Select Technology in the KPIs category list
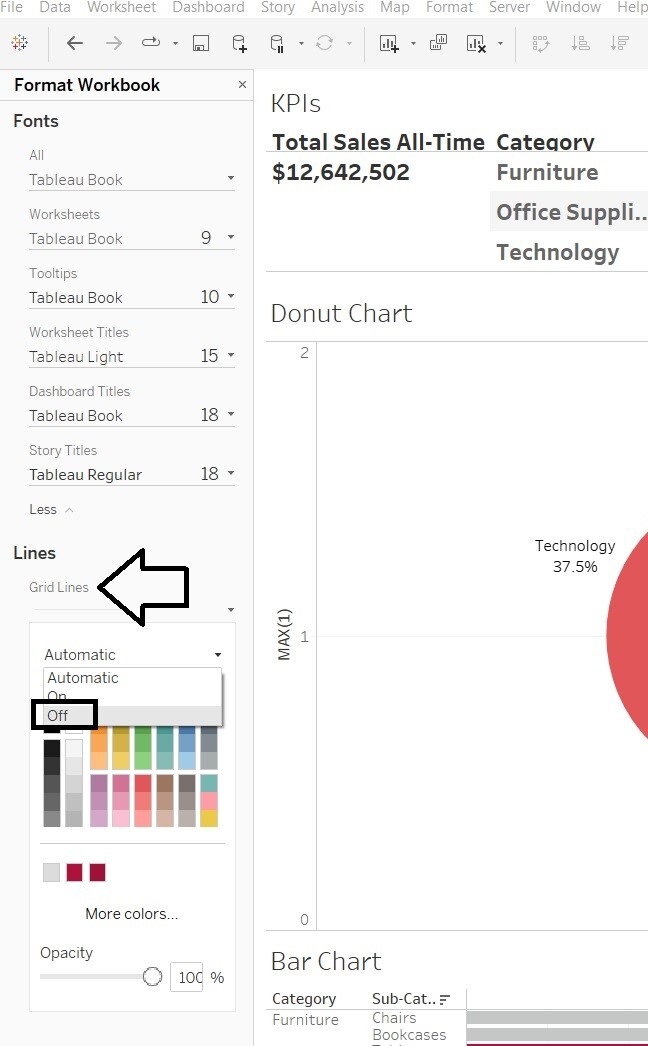The image size is (648, 1046). (558, 252)
